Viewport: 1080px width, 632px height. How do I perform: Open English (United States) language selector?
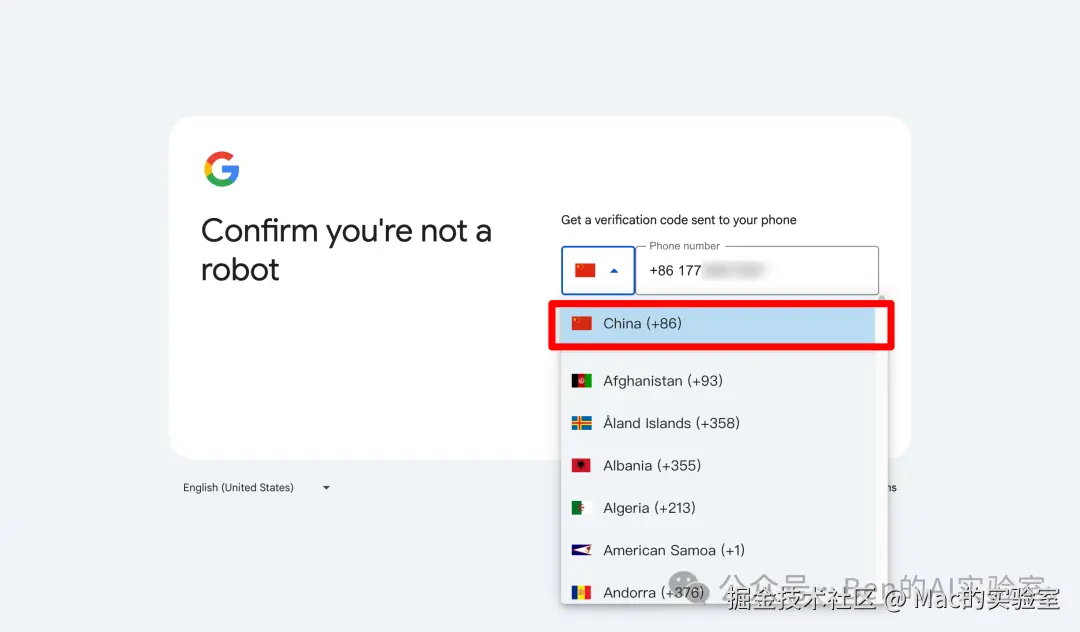click(256, 487)
